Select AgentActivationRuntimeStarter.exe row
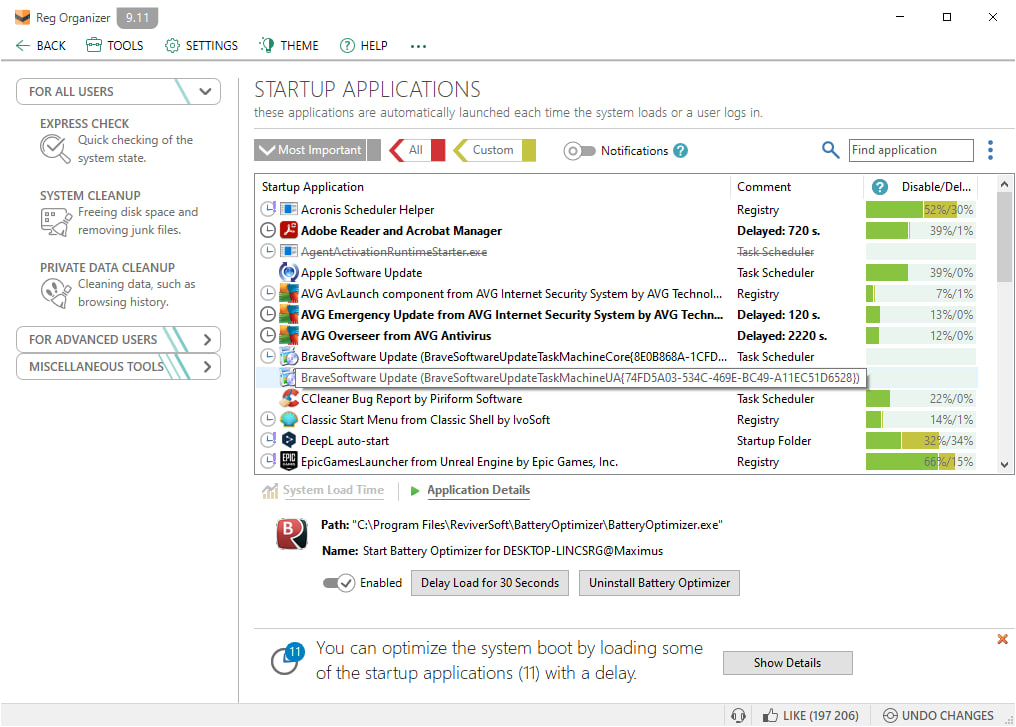 click(616, 251)
